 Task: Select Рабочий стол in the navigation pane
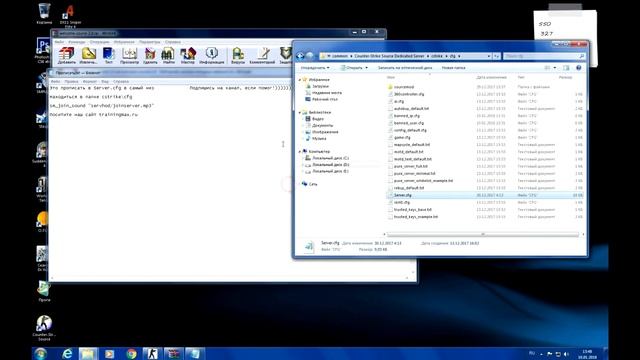[x=324, y=99]
